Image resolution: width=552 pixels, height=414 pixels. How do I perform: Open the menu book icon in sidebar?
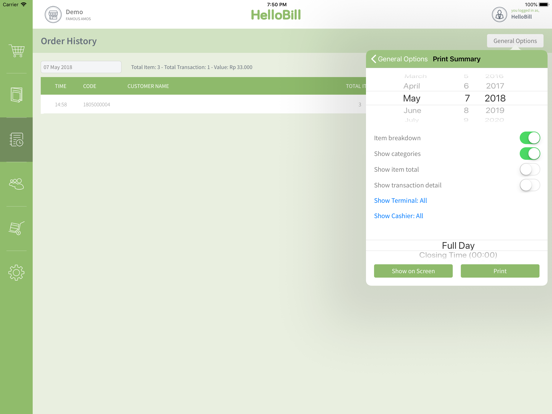point(17,95)
